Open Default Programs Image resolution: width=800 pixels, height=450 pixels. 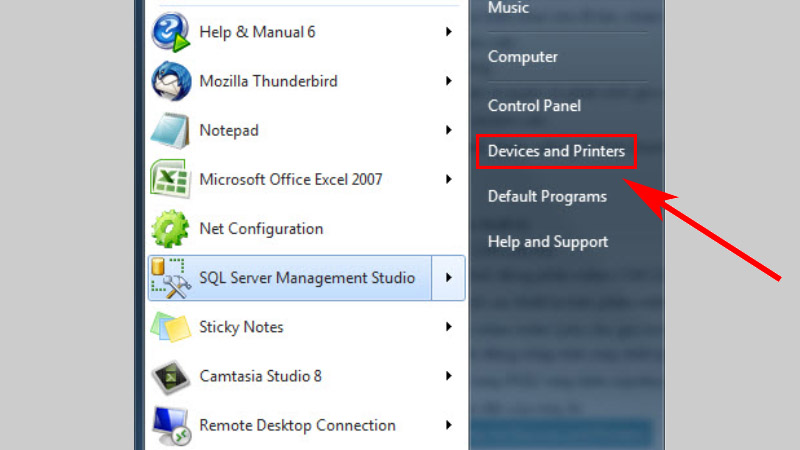(x=547, y=196)
